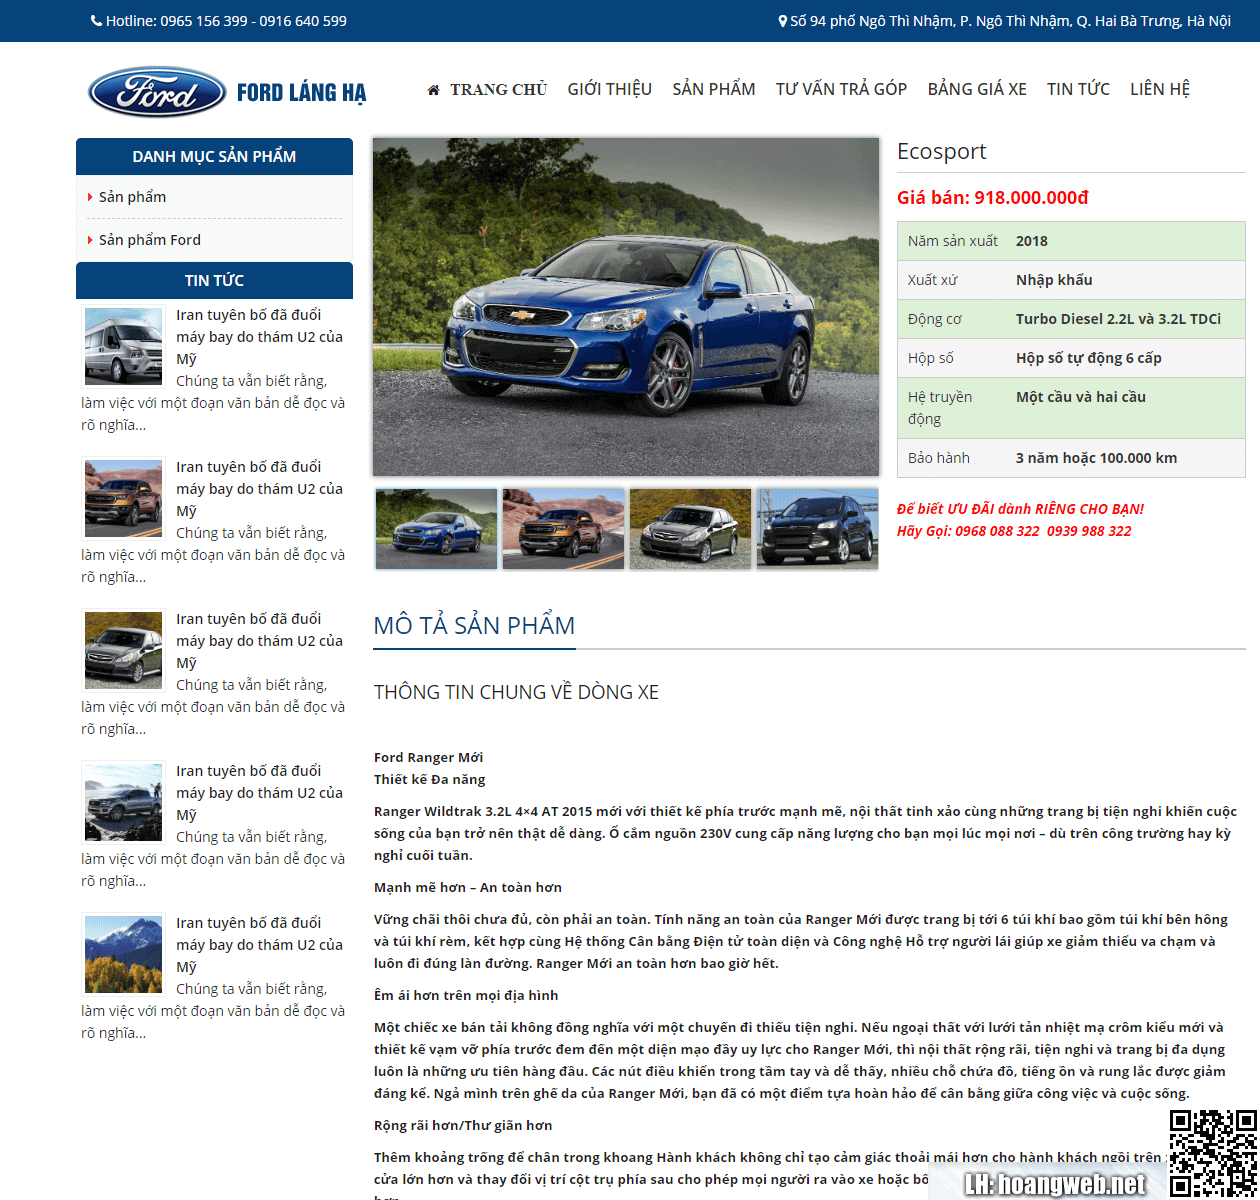Click warranty text 3 năm hoặc 100.000 km
This screenshot has height=1200, width=1260.
coord(1096,458)
